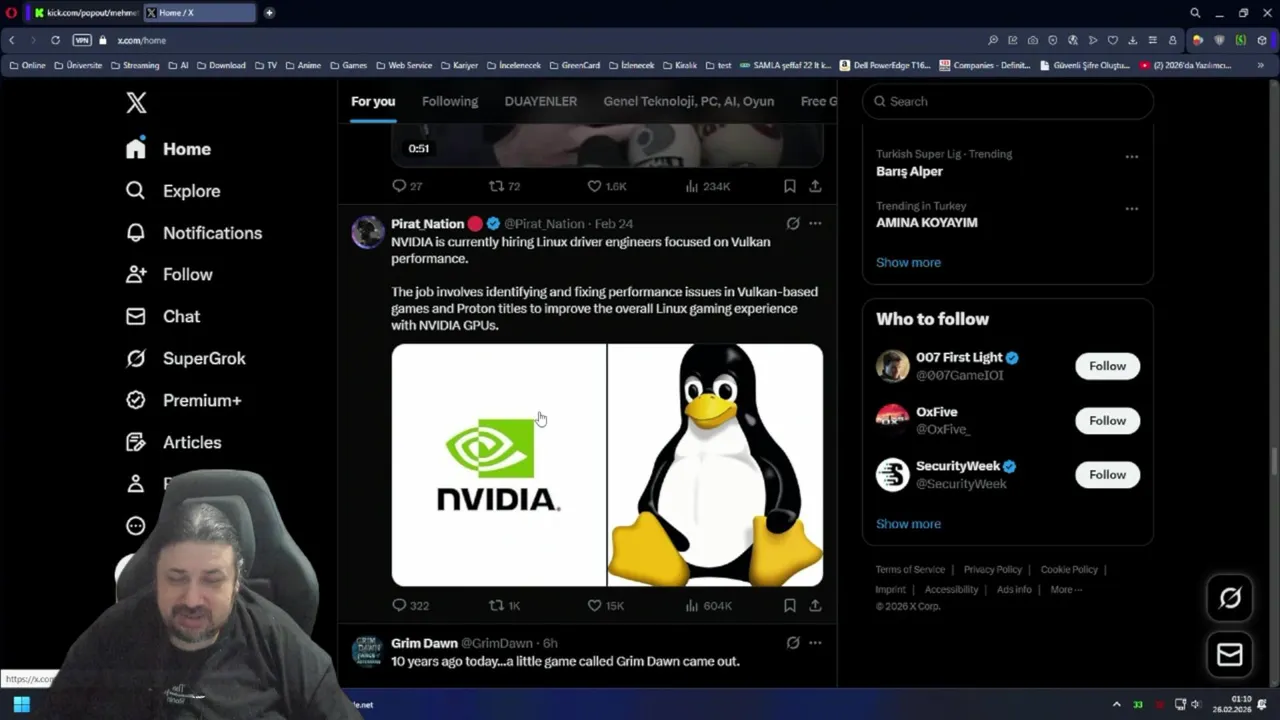Screen dimensions: 1280x720
Task: Toggle the VPN badge in address bar
Action: click(82, 40)
